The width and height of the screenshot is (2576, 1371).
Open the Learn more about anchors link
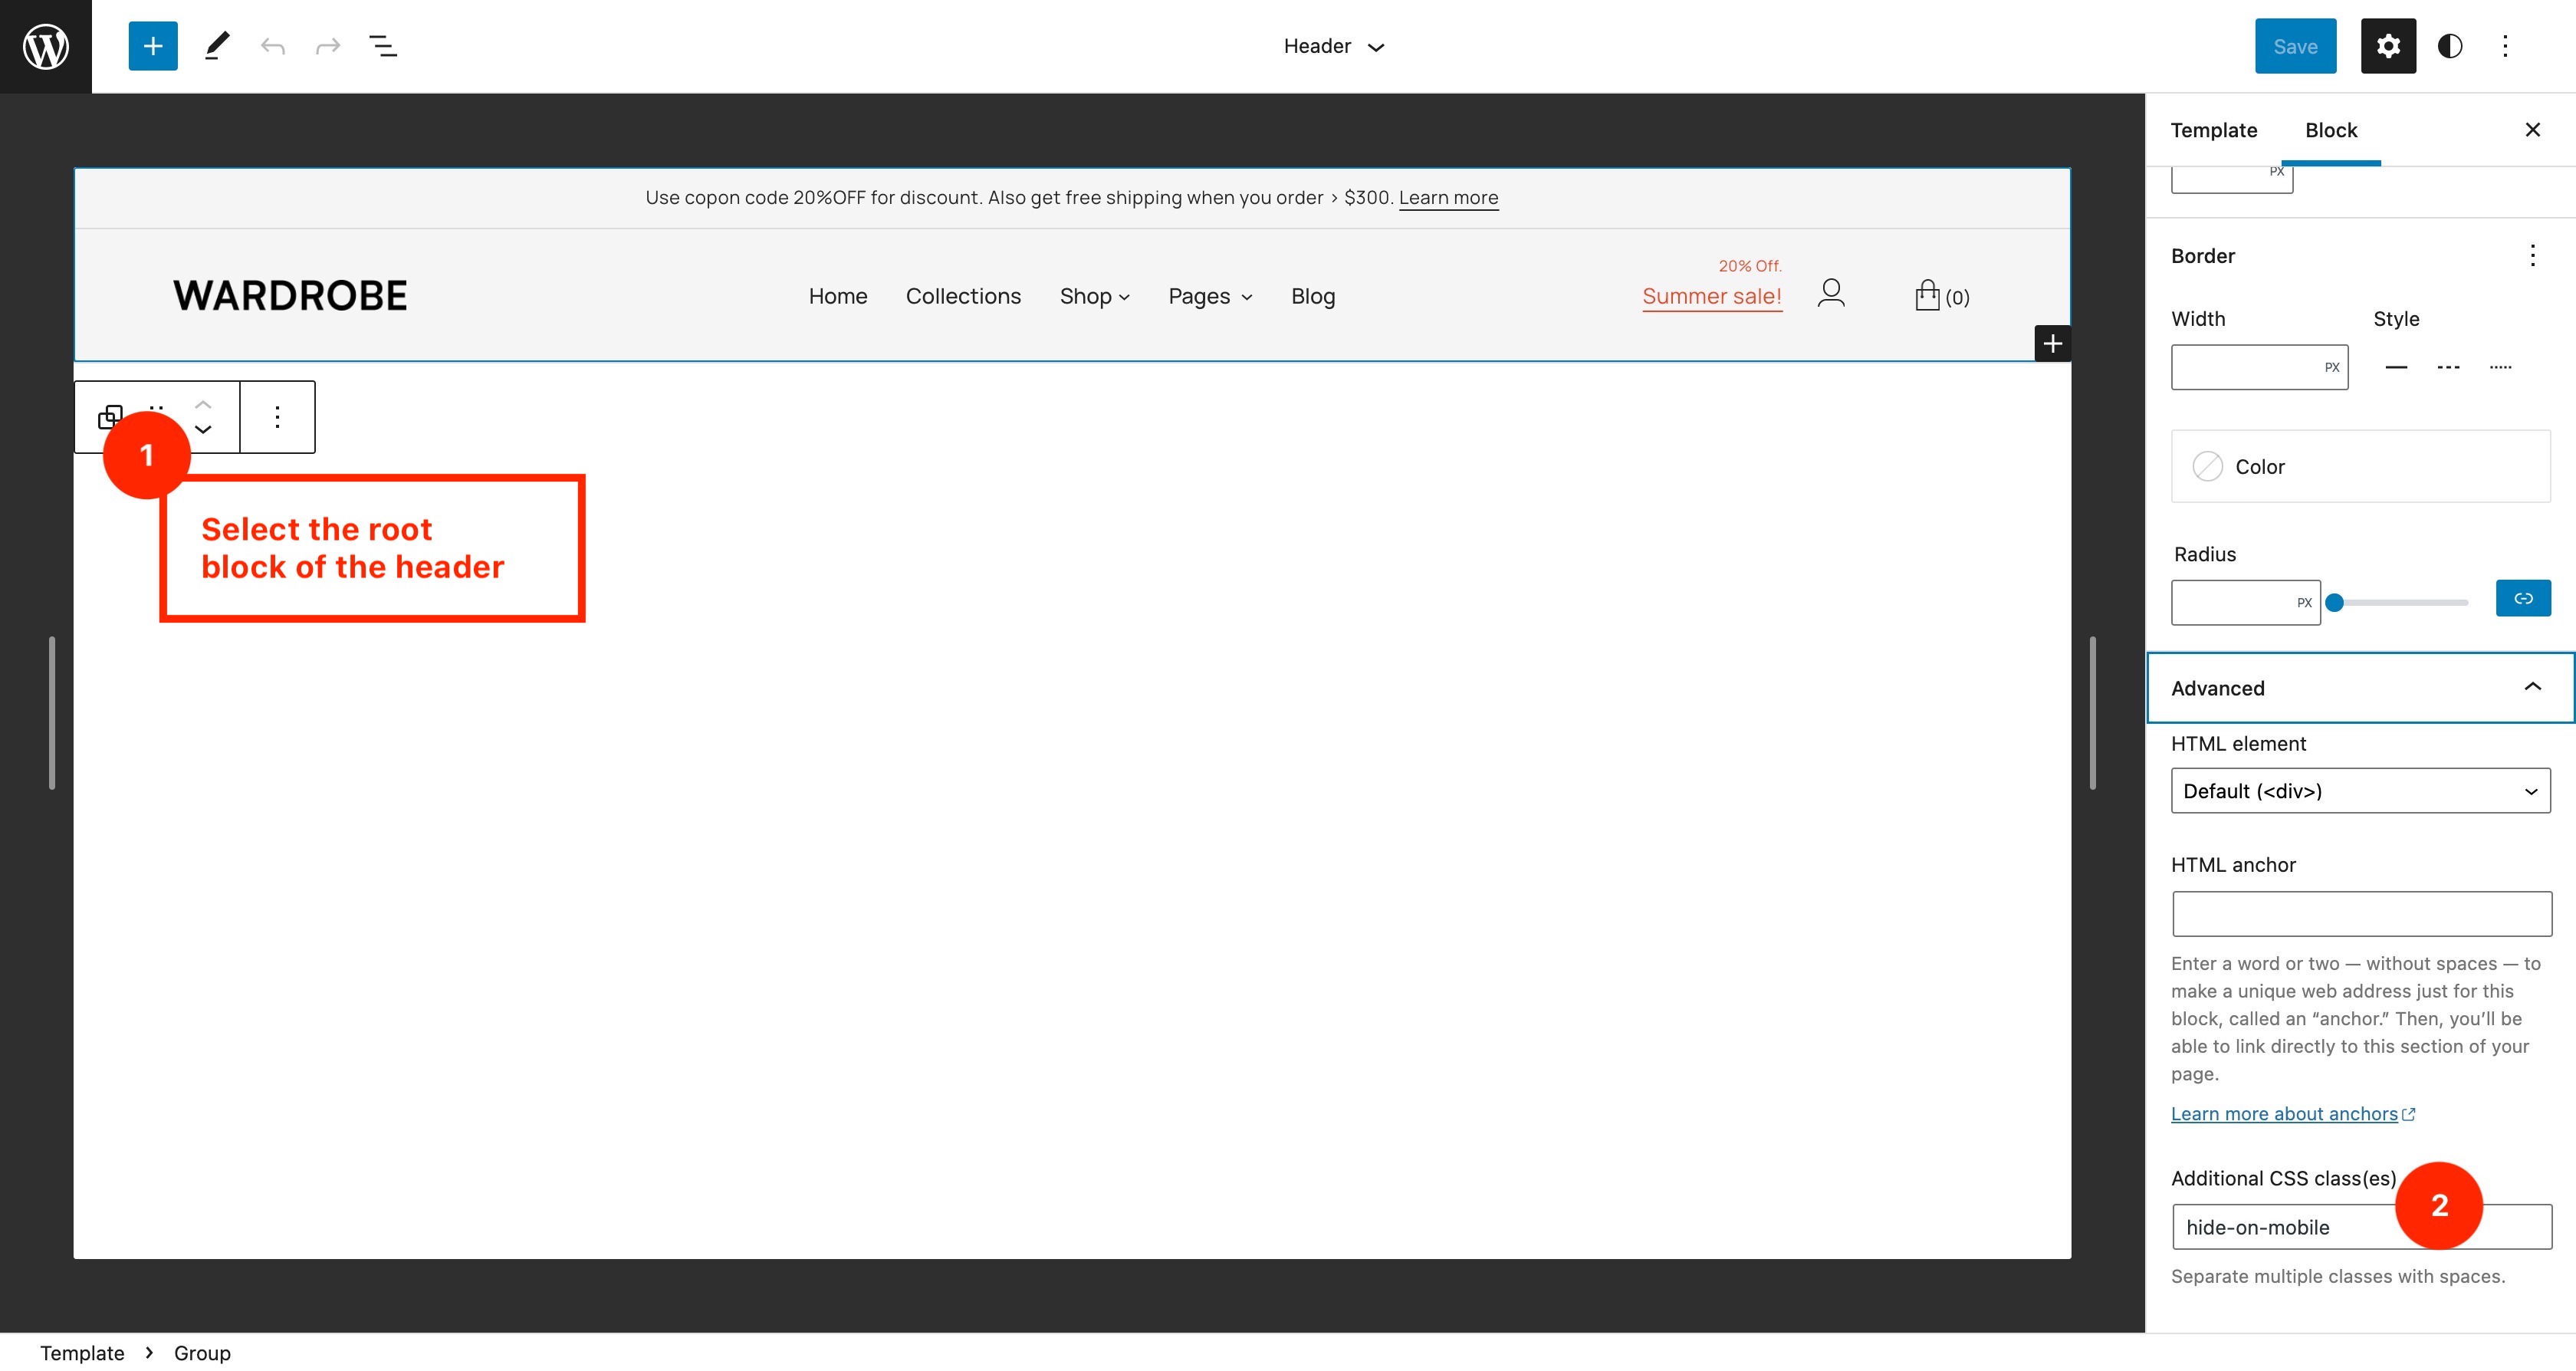click(2285, 1113)
